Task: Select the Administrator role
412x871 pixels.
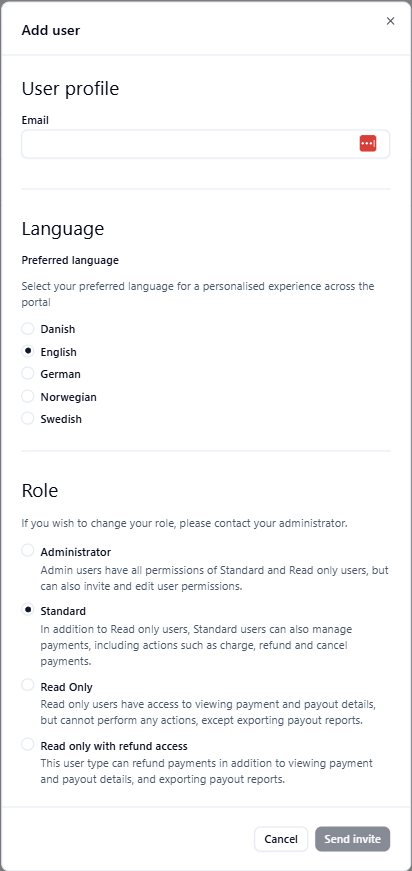Action: tap(28, 551)
